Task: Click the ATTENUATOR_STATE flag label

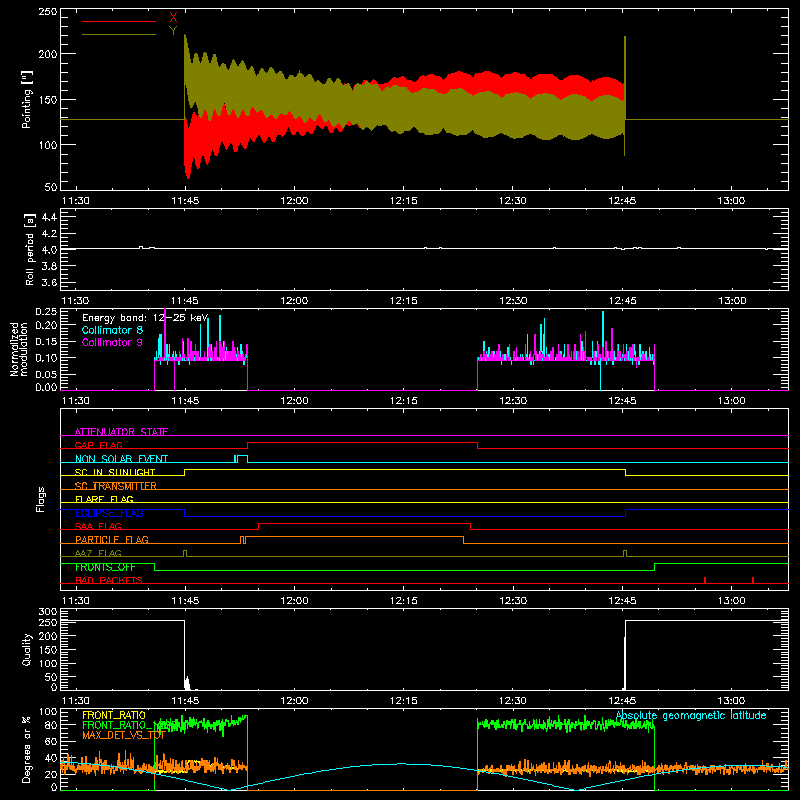Action: pyautogui.click(x=121, y=432)
